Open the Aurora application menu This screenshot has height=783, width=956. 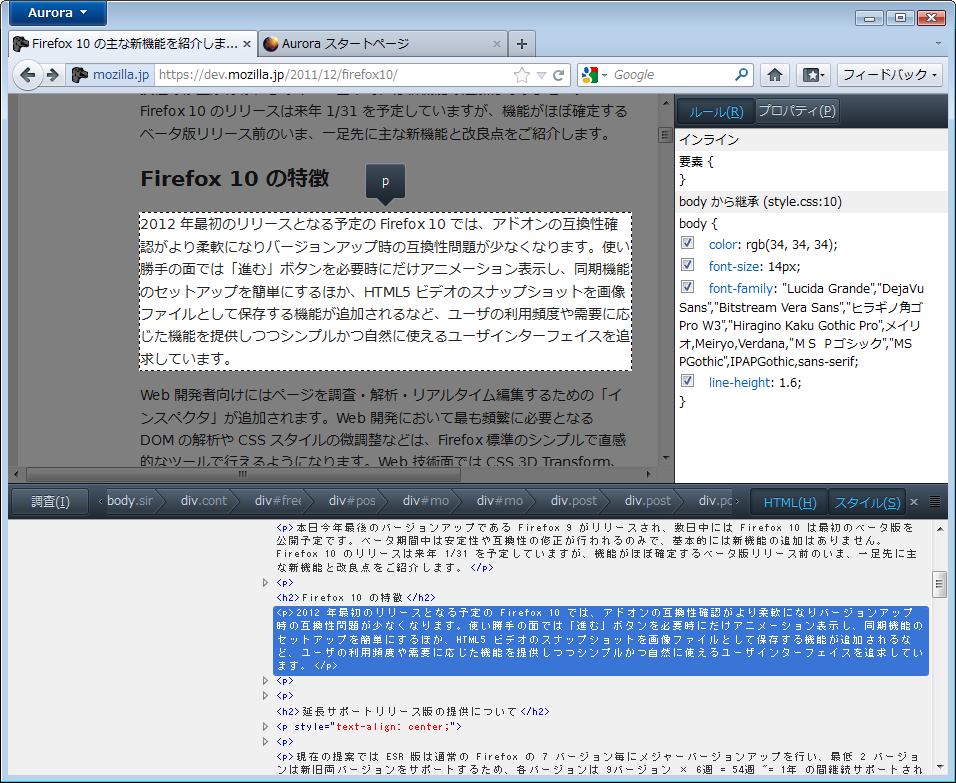[x=58, y=13]
